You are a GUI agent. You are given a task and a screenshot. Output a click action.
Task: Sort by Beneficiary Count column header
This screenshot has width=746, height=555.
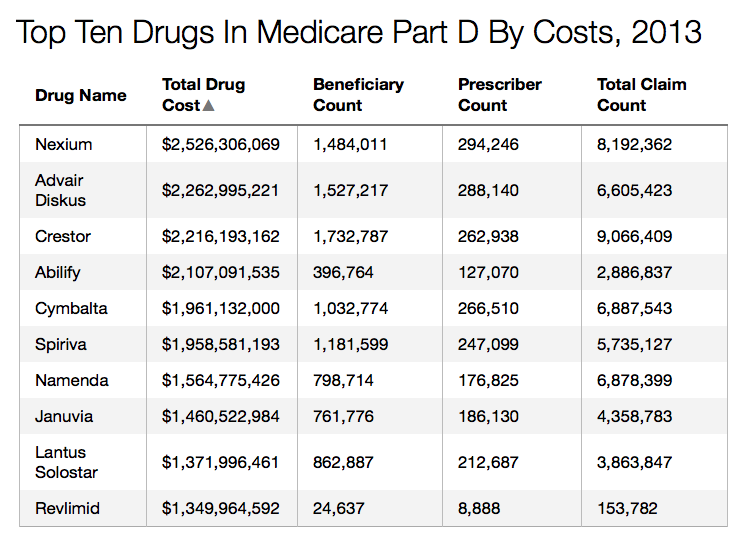point(358,95)
